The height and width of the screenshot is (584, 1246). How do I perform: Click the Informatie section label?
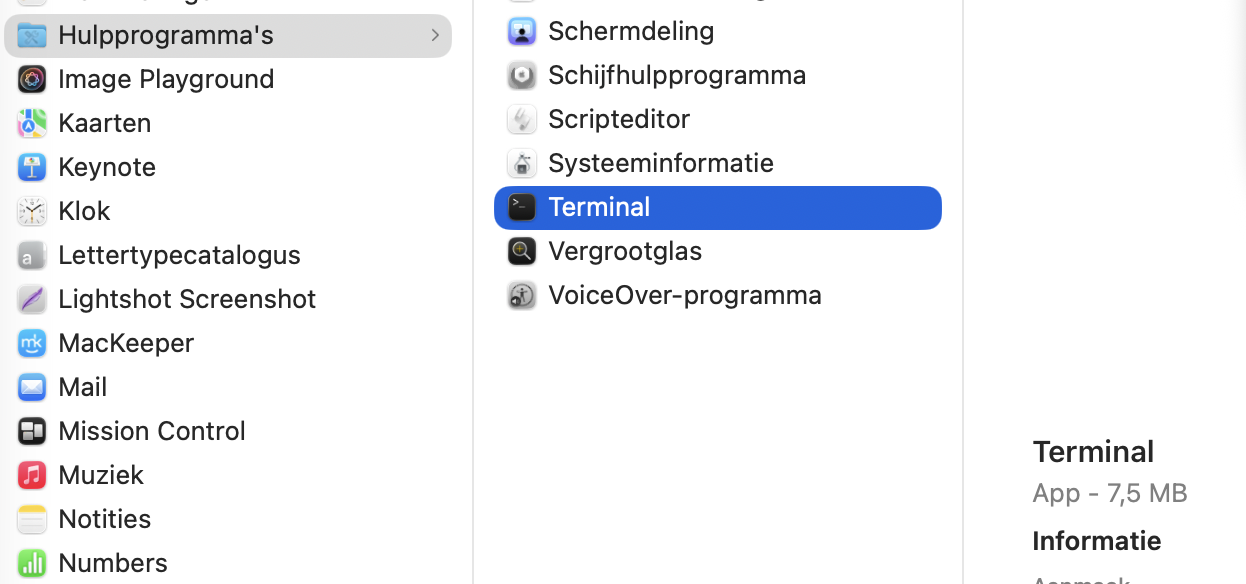pos(1096,540)
